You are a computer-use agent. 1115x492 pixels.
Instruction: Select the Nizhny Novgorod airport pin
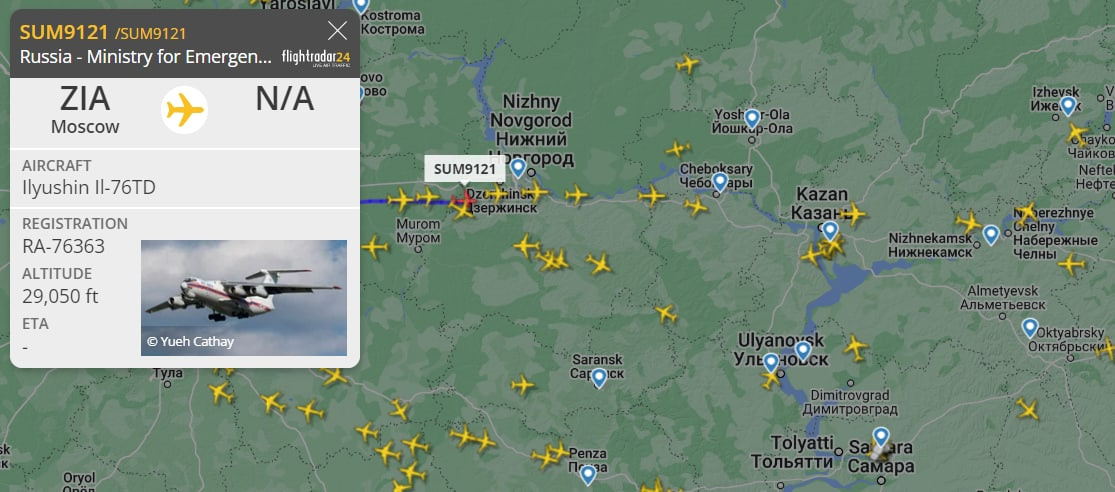point(518,169)
